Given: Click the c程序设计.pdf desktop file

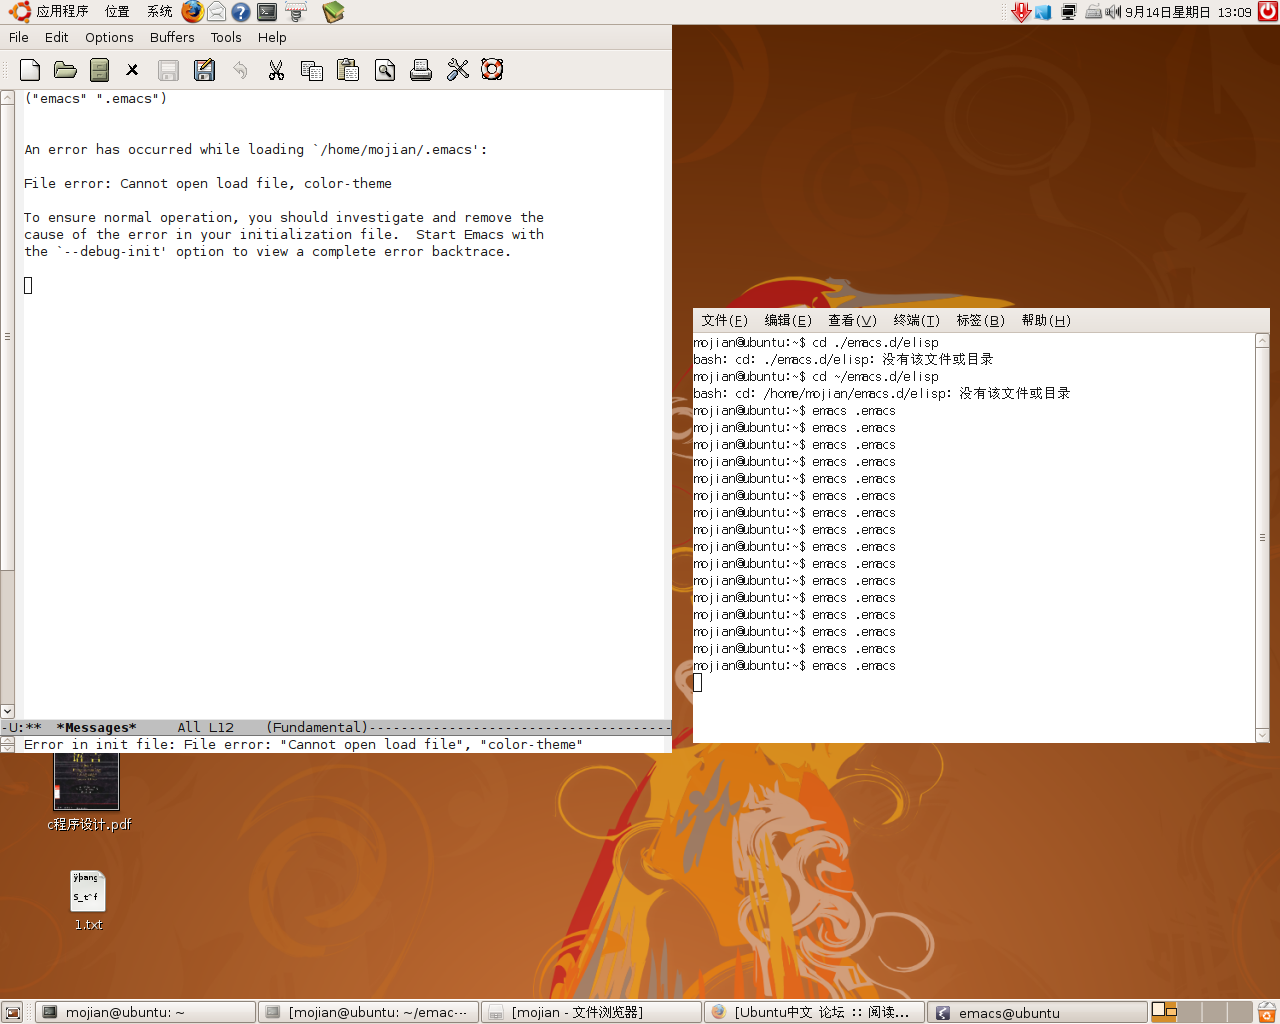Looking at the screenshot, I should 88,790.
